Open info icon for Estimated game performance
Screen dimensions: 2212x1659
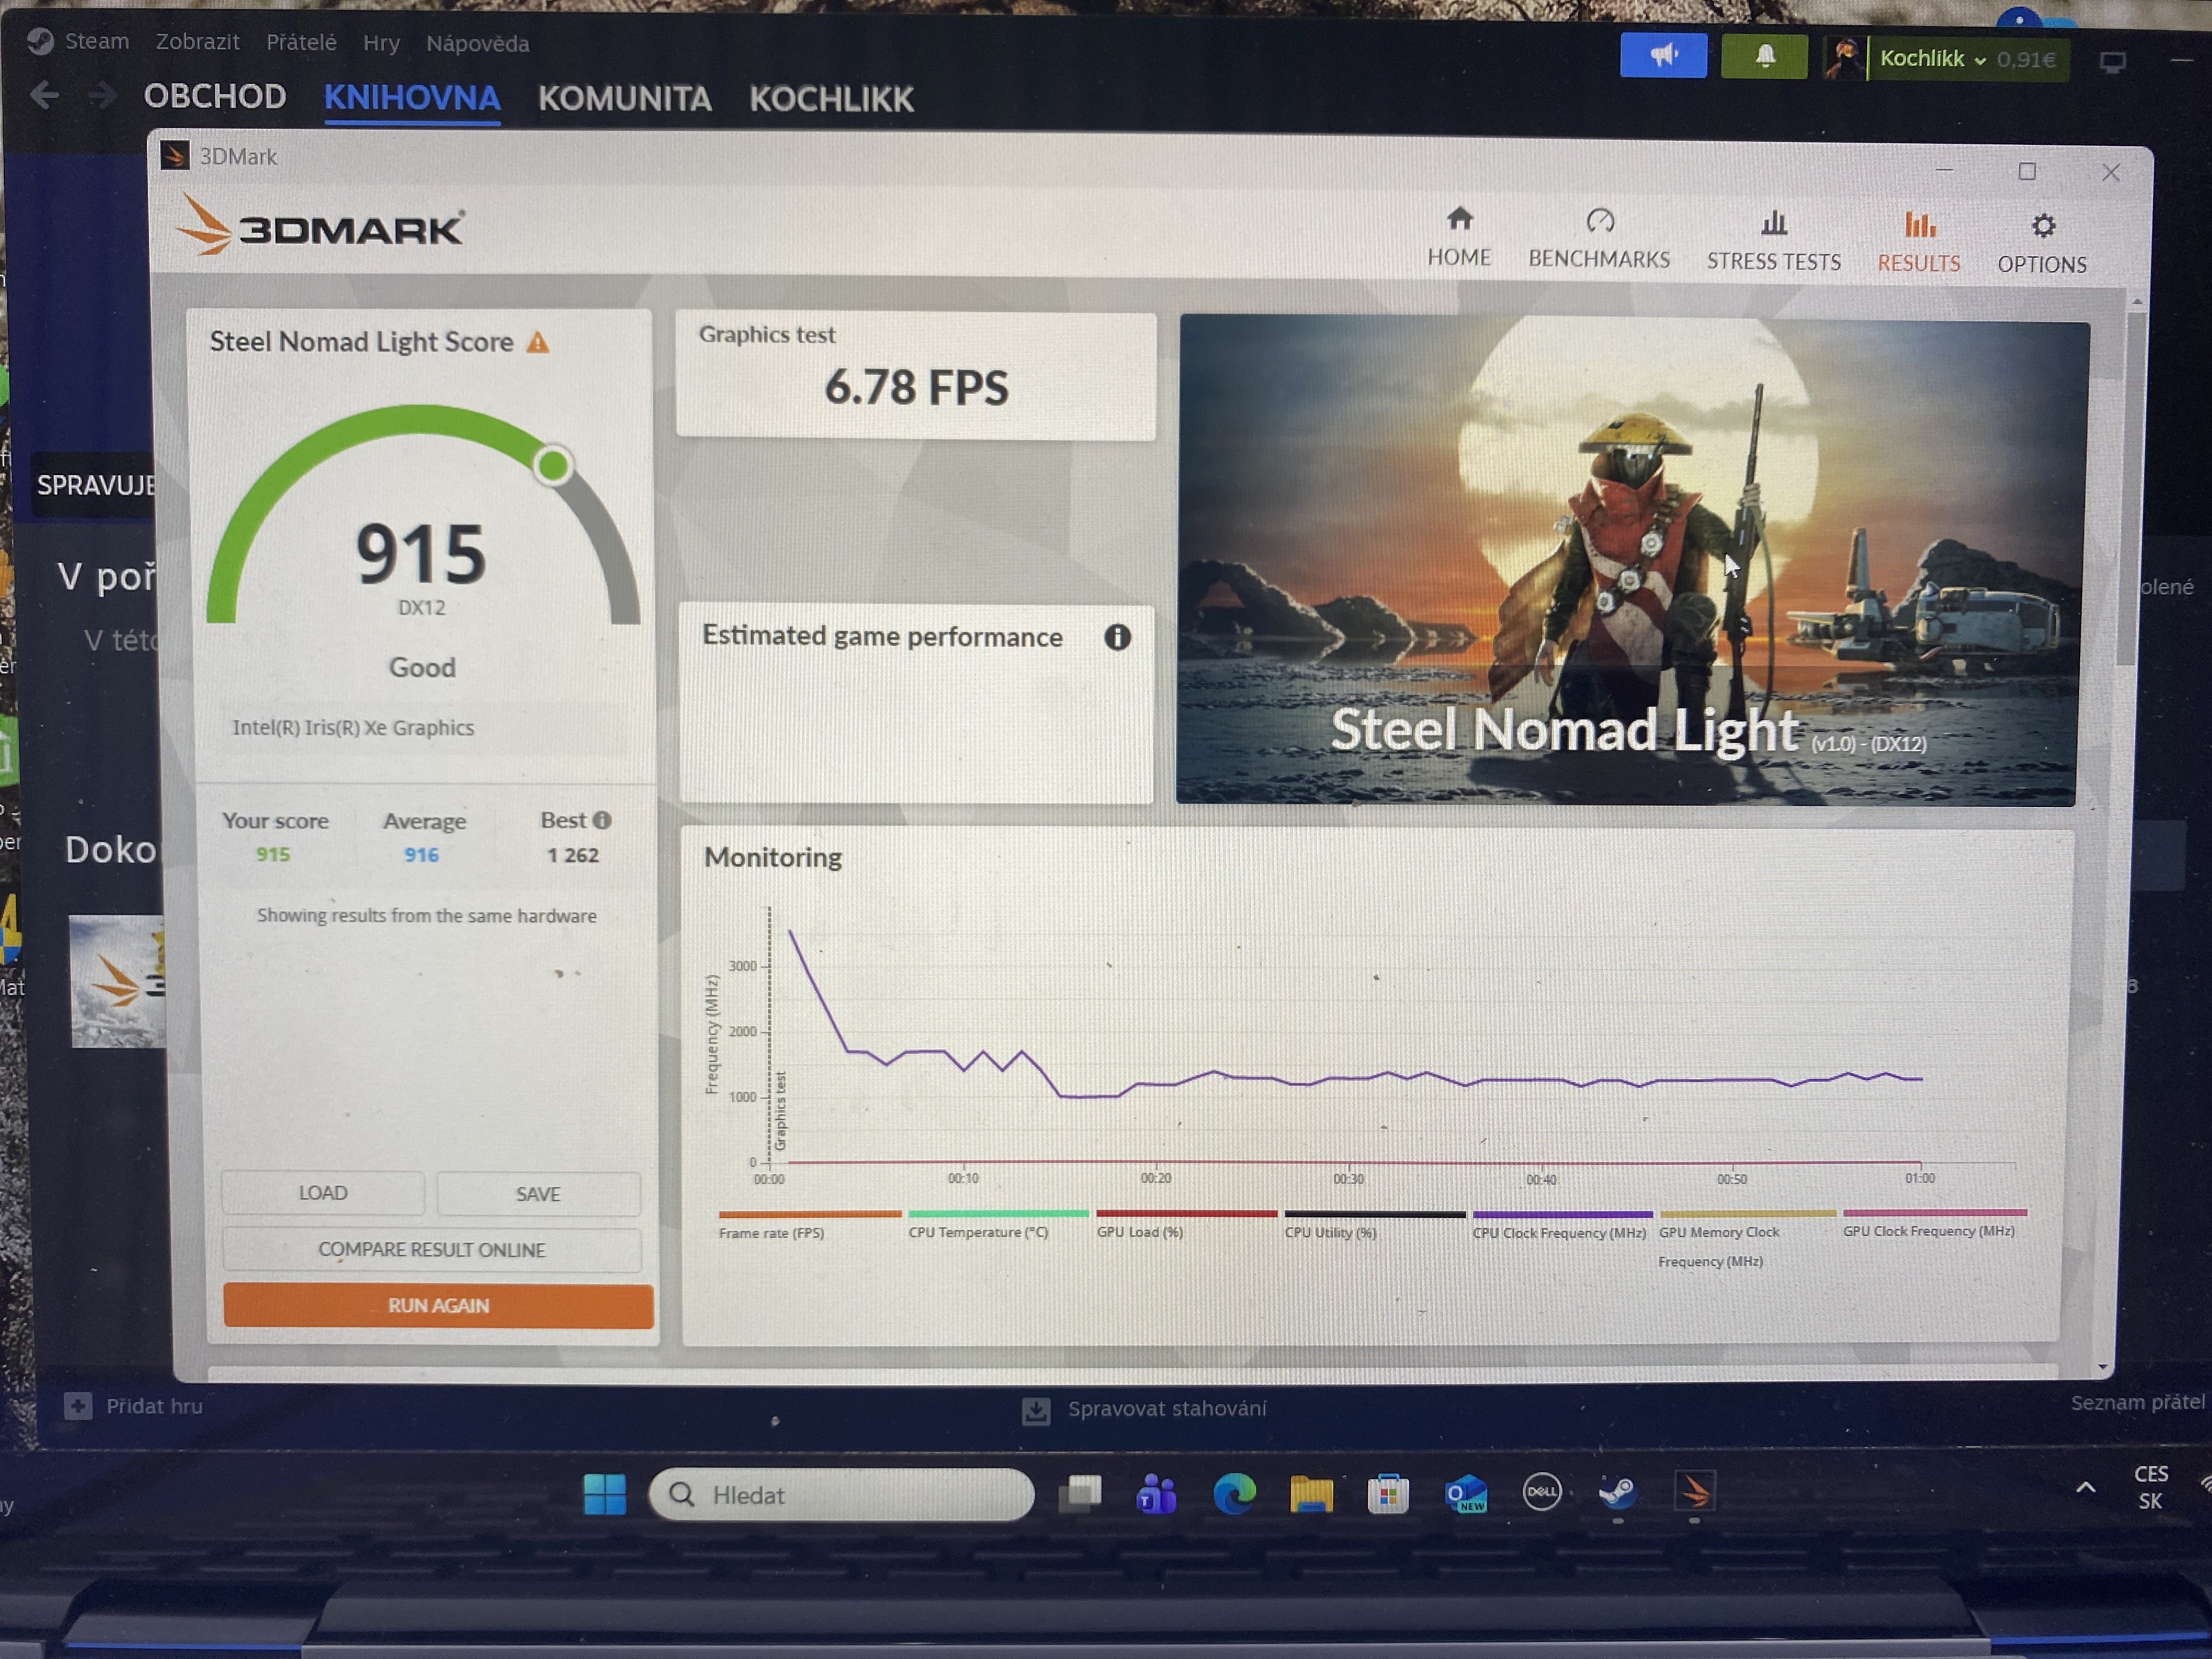click(1117, 637)
